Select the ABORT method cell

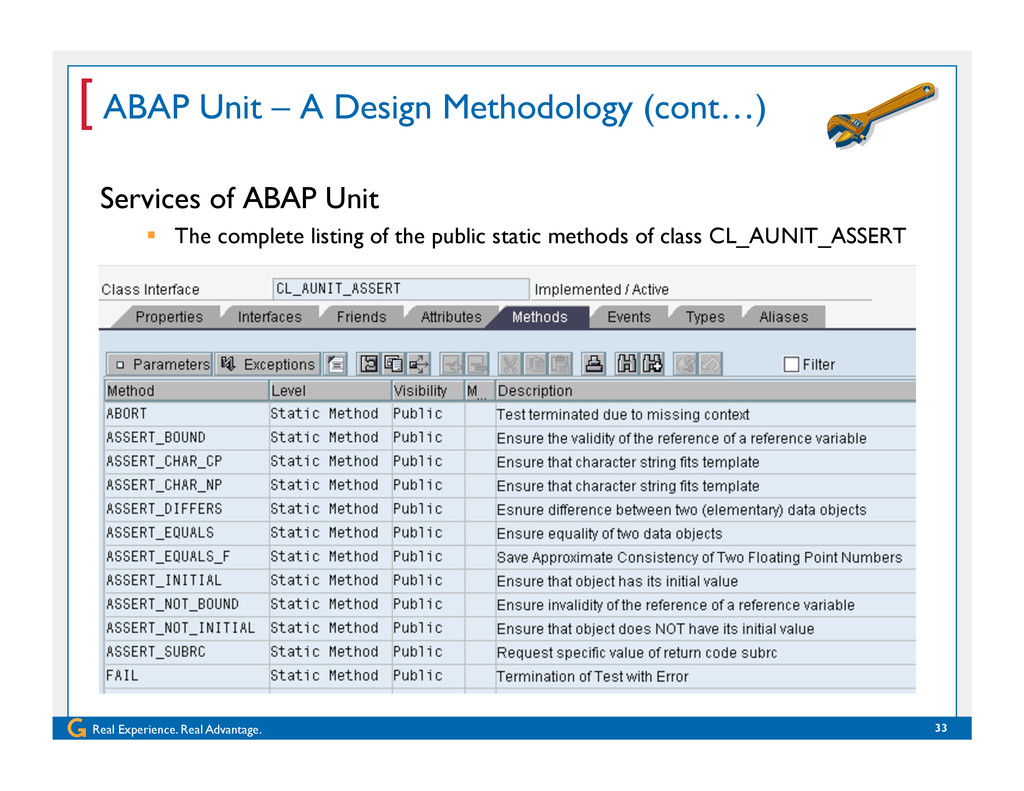pos(187,414)
